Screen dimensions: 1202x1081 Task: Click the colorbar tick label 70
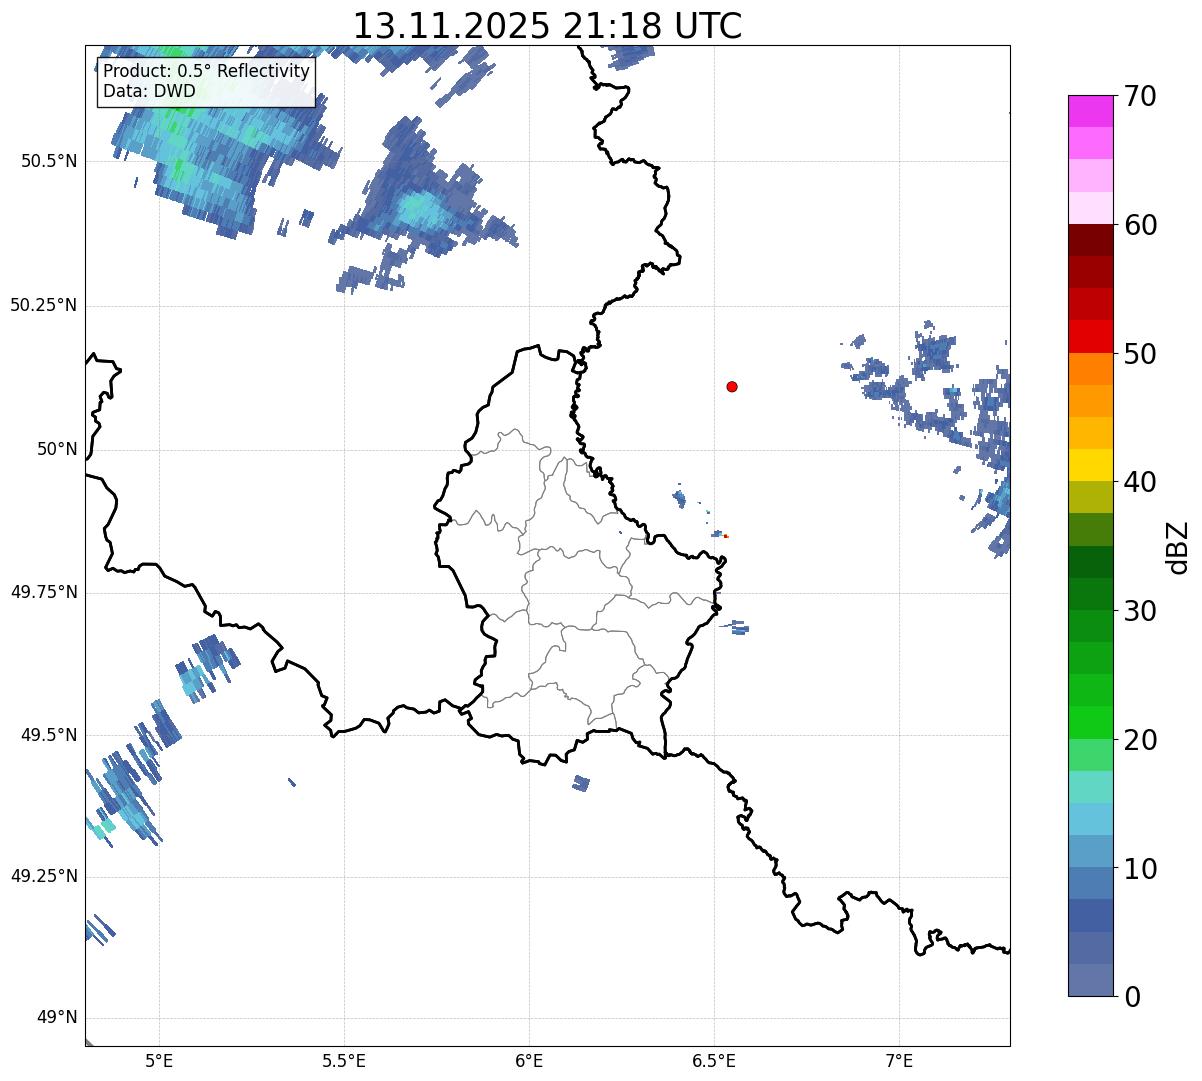click(x=1139, y=97)
